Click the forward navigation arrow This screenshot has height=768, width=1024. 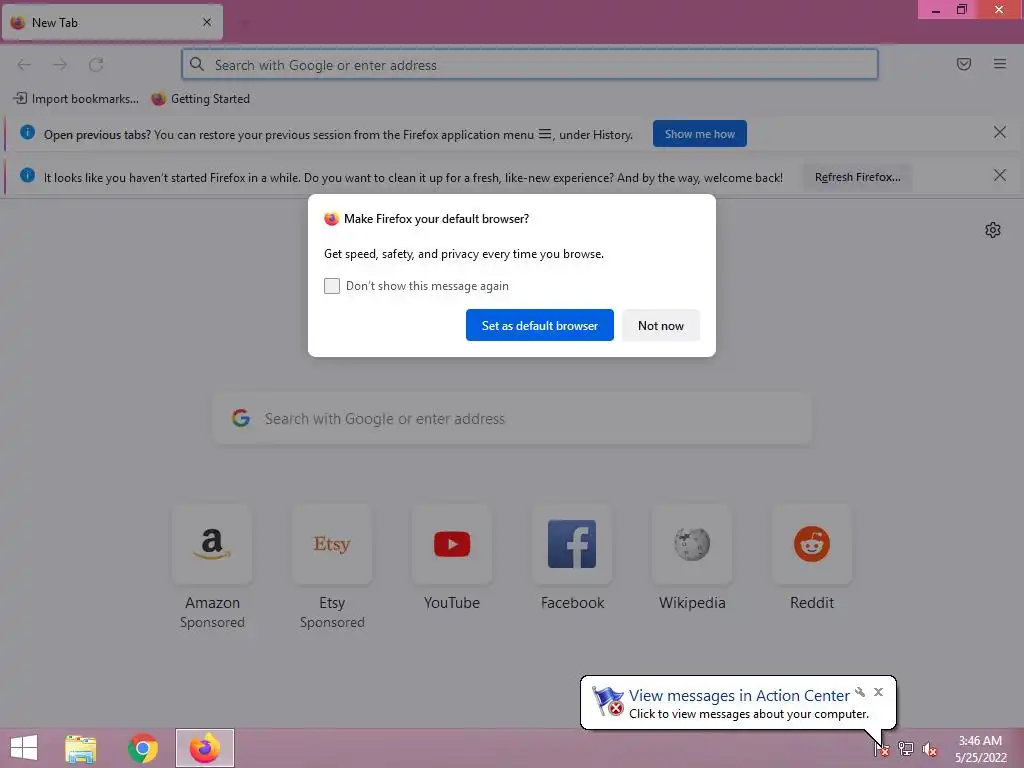pos(60,65)
